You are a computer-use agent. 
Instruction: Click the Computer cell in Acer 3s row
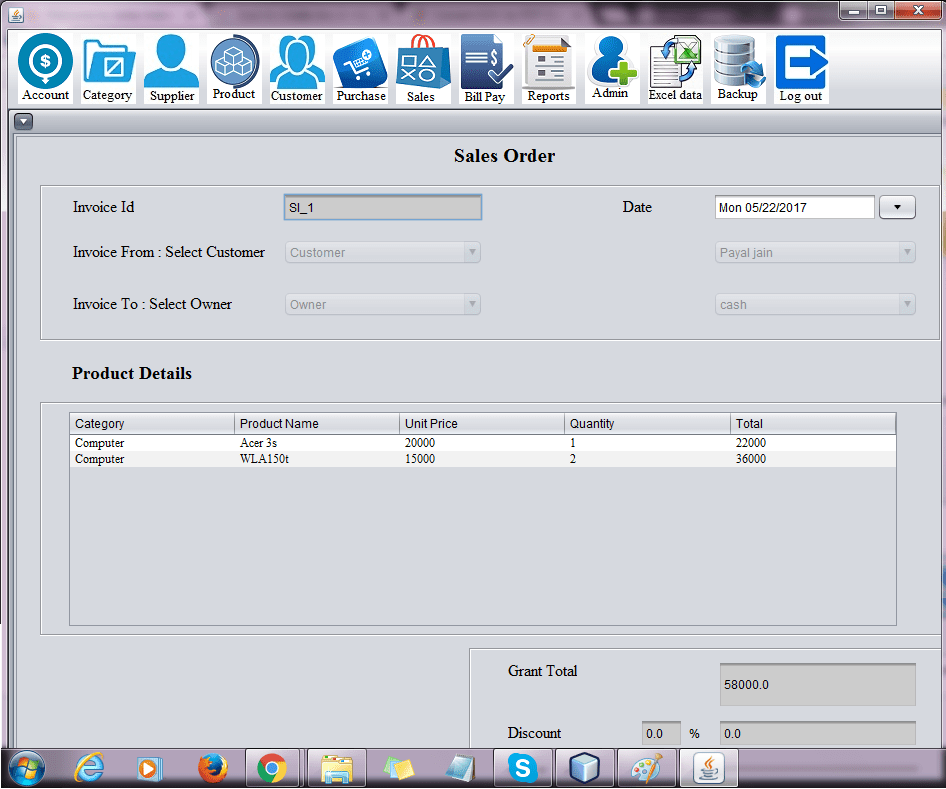point(152,443)
